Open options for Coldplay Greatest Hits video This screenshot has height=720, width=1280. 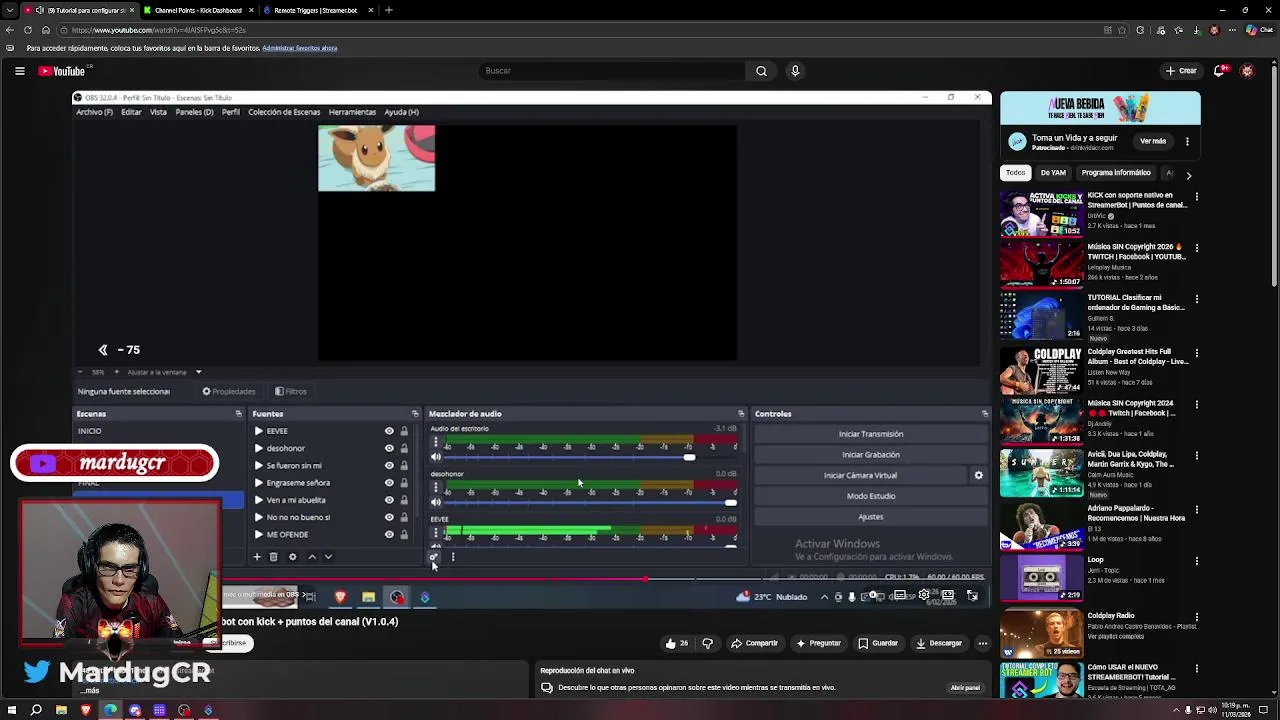pos(1196,354)
